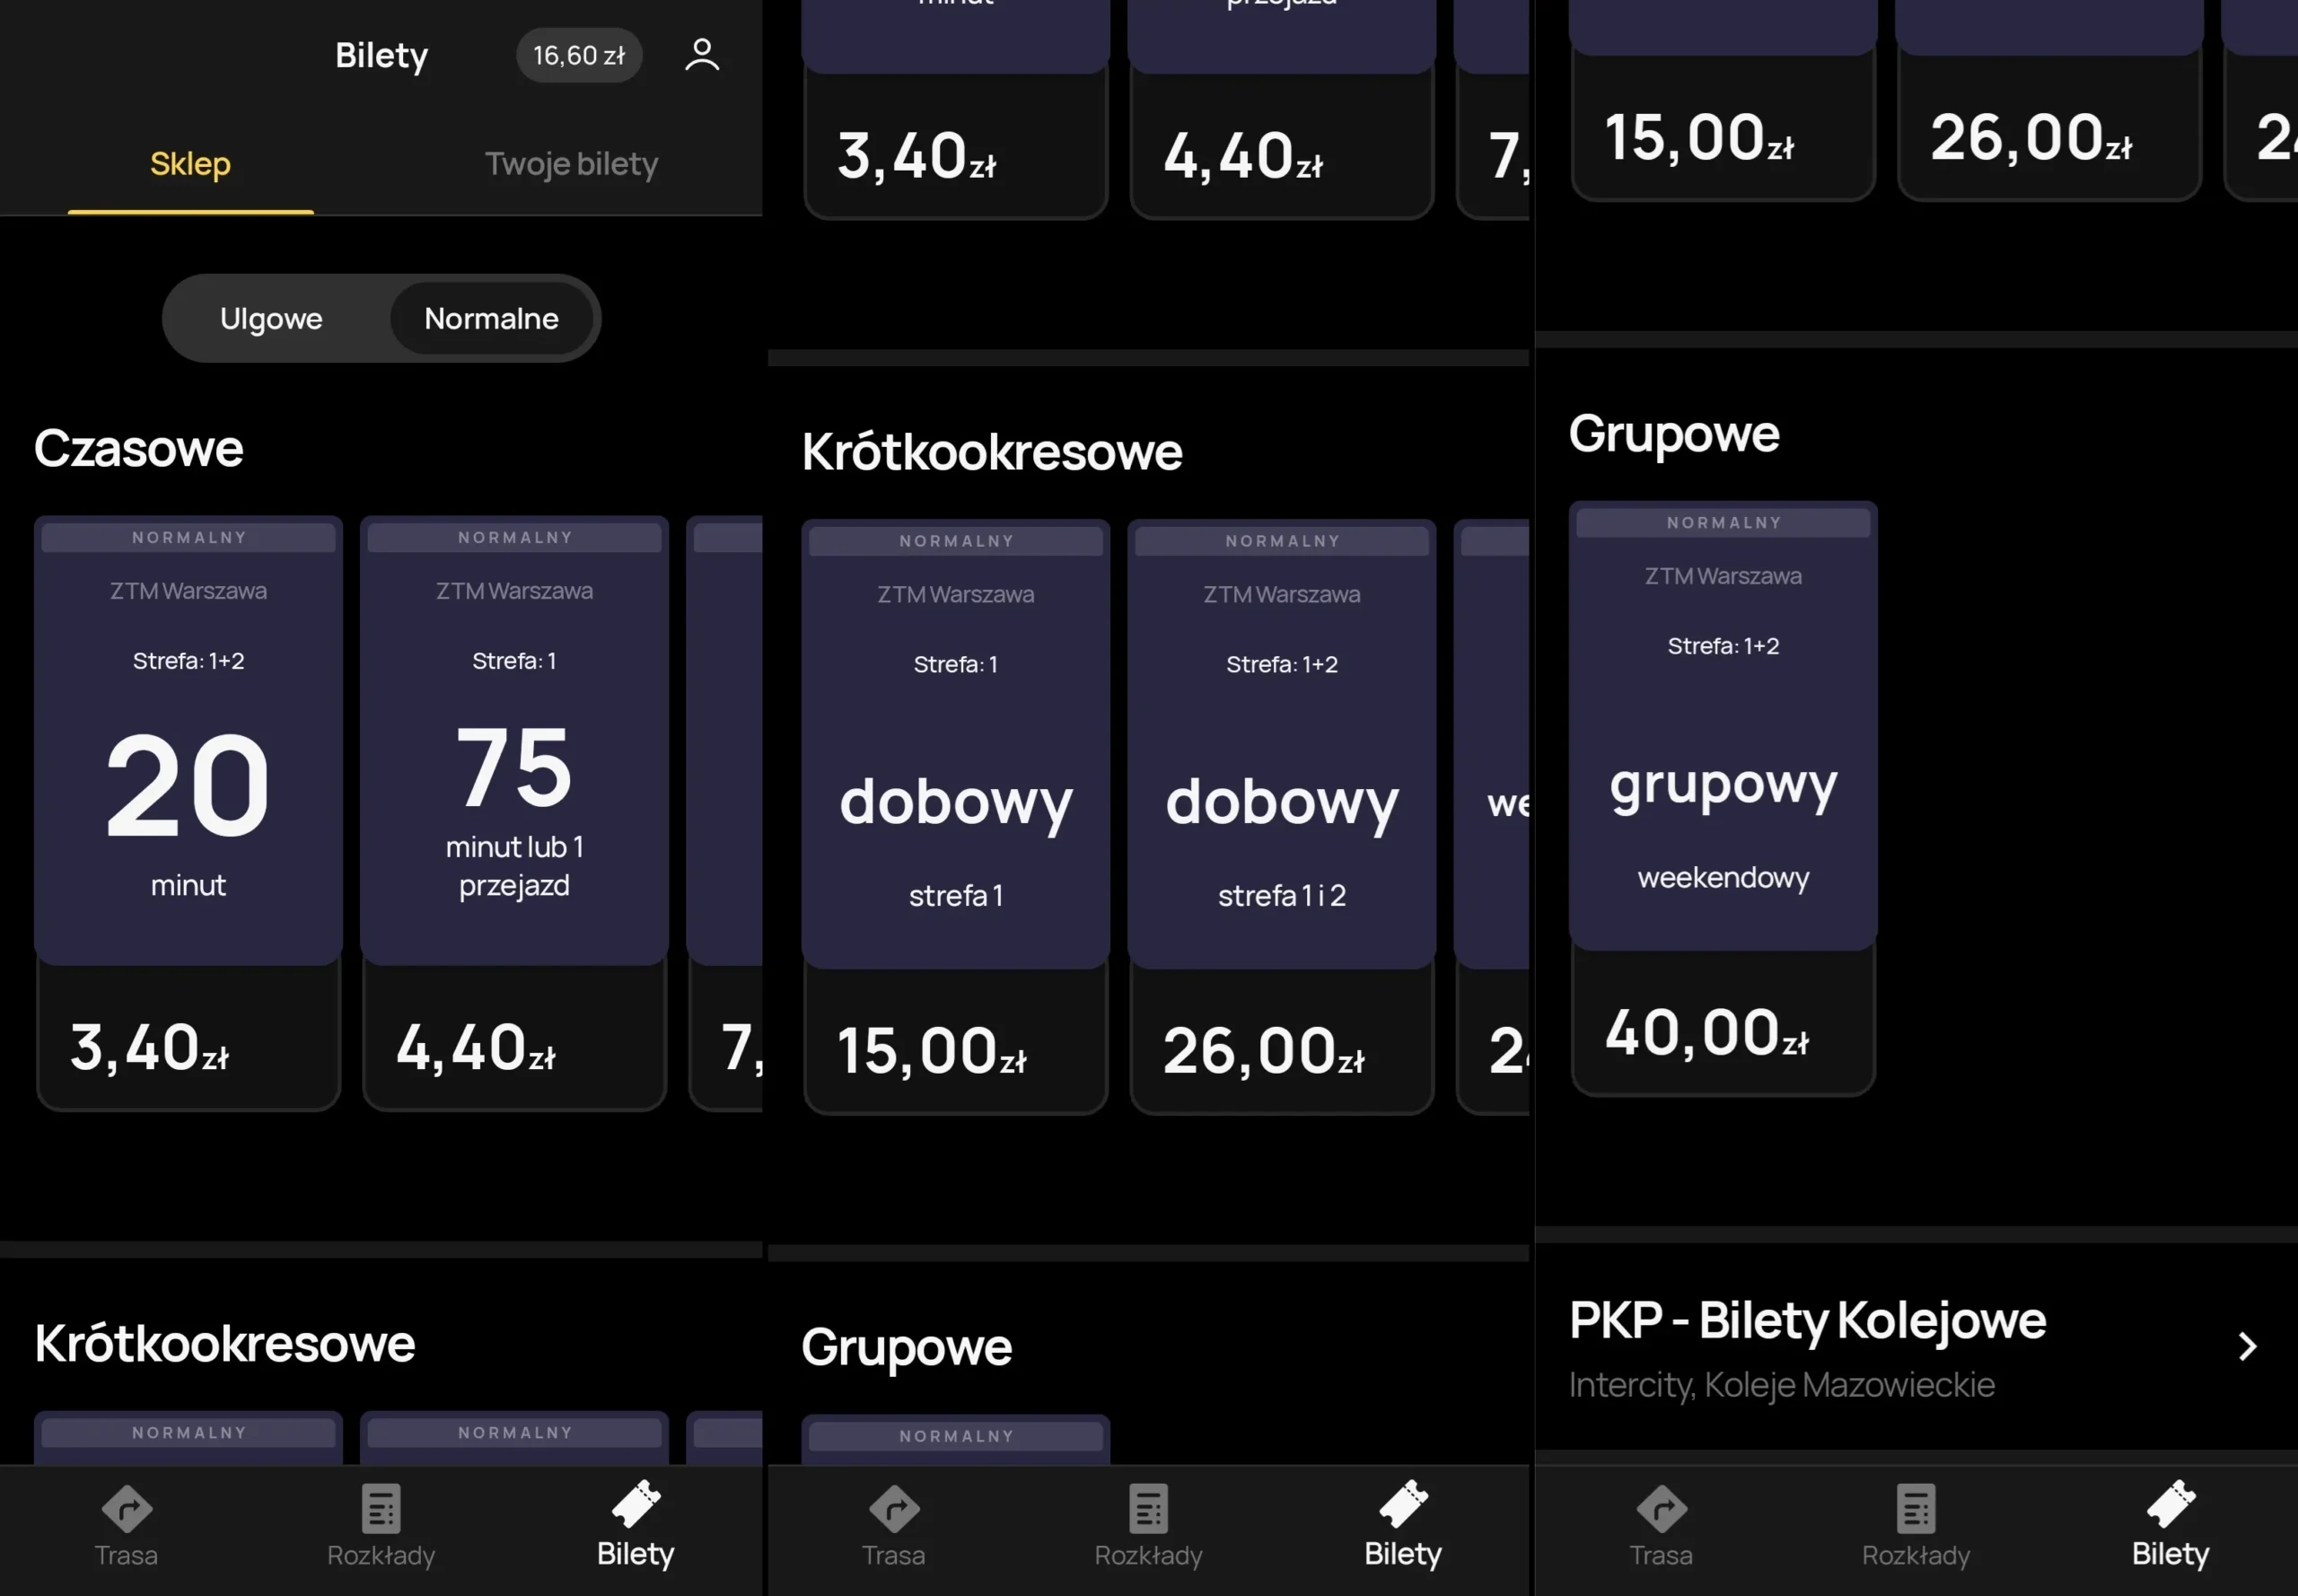
Task: Open Rozkłady icon in middle panel
Action: [1148, 1508]
